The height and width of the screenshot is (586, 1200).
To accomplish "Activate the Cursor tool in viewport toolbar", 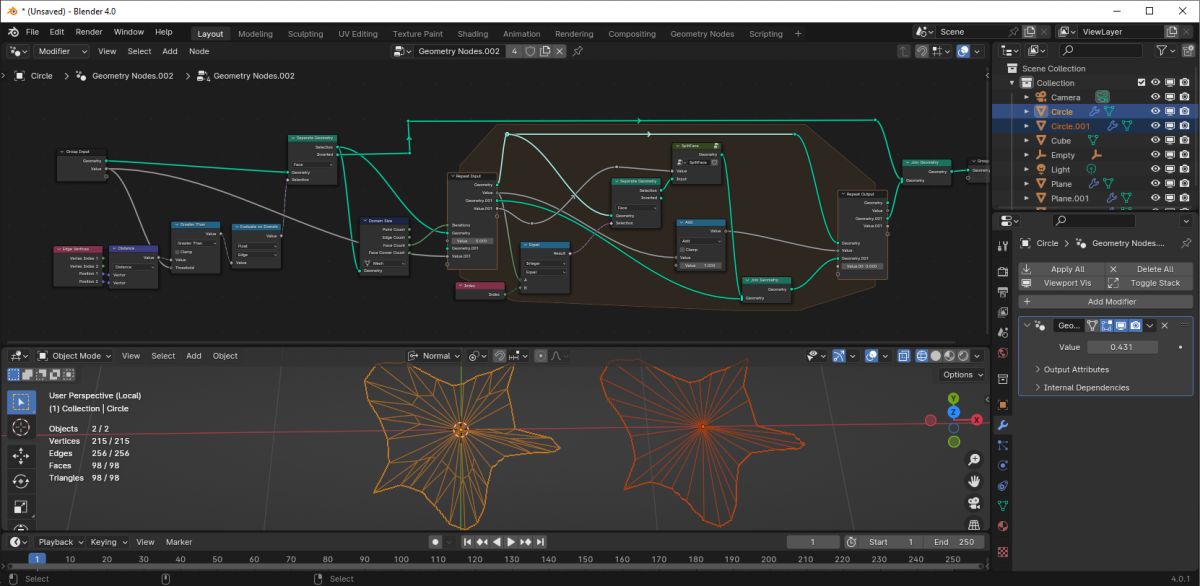I will tap(20, 428).
